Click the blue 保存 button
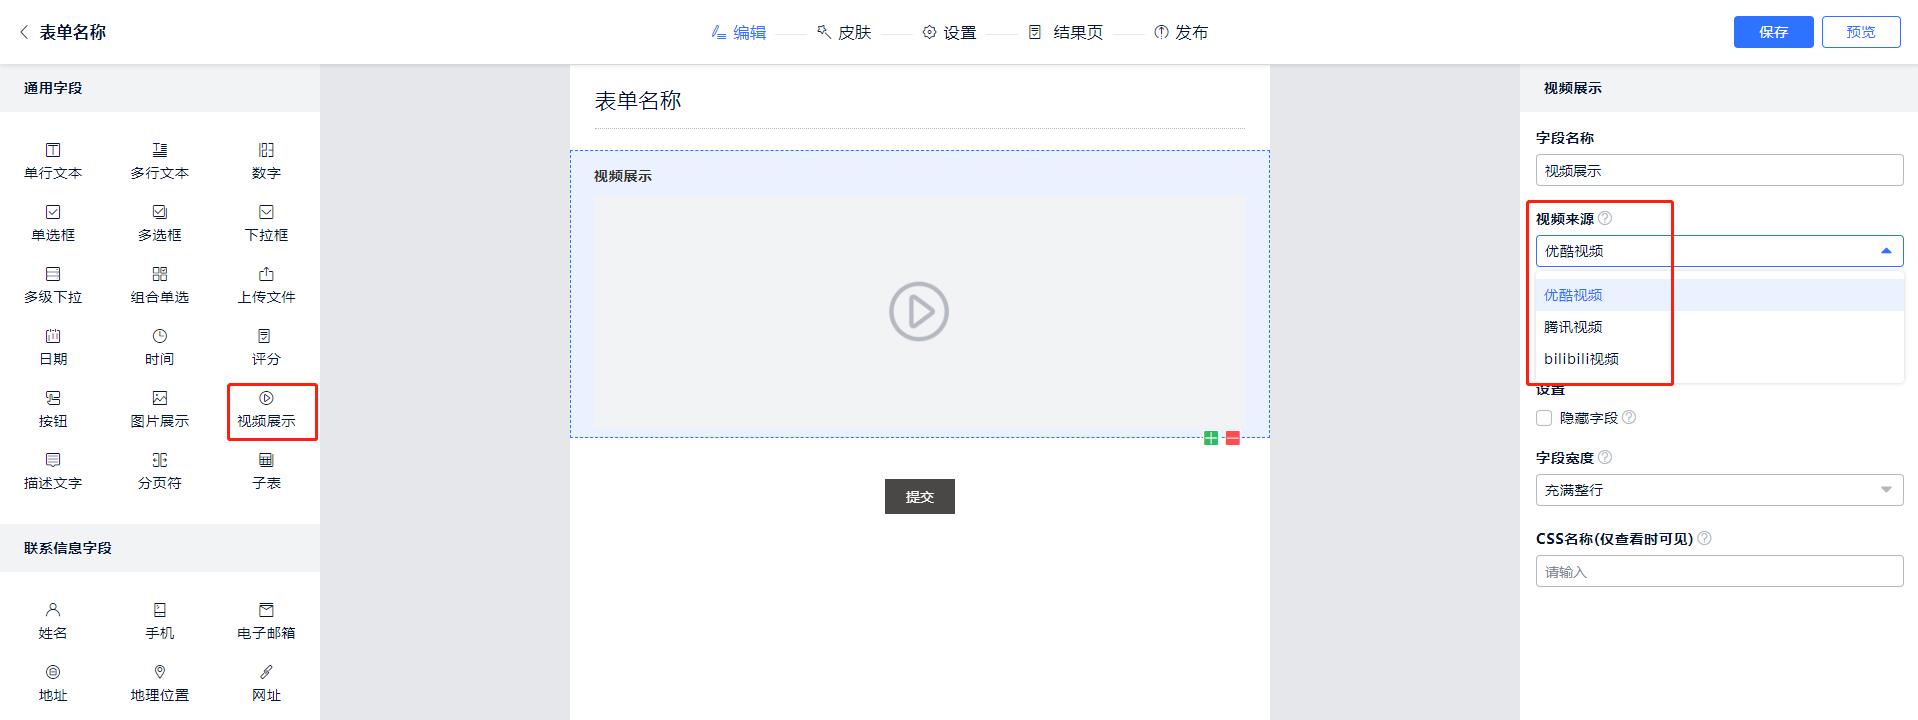1918x720 pixels. [x=1773, y=32]
